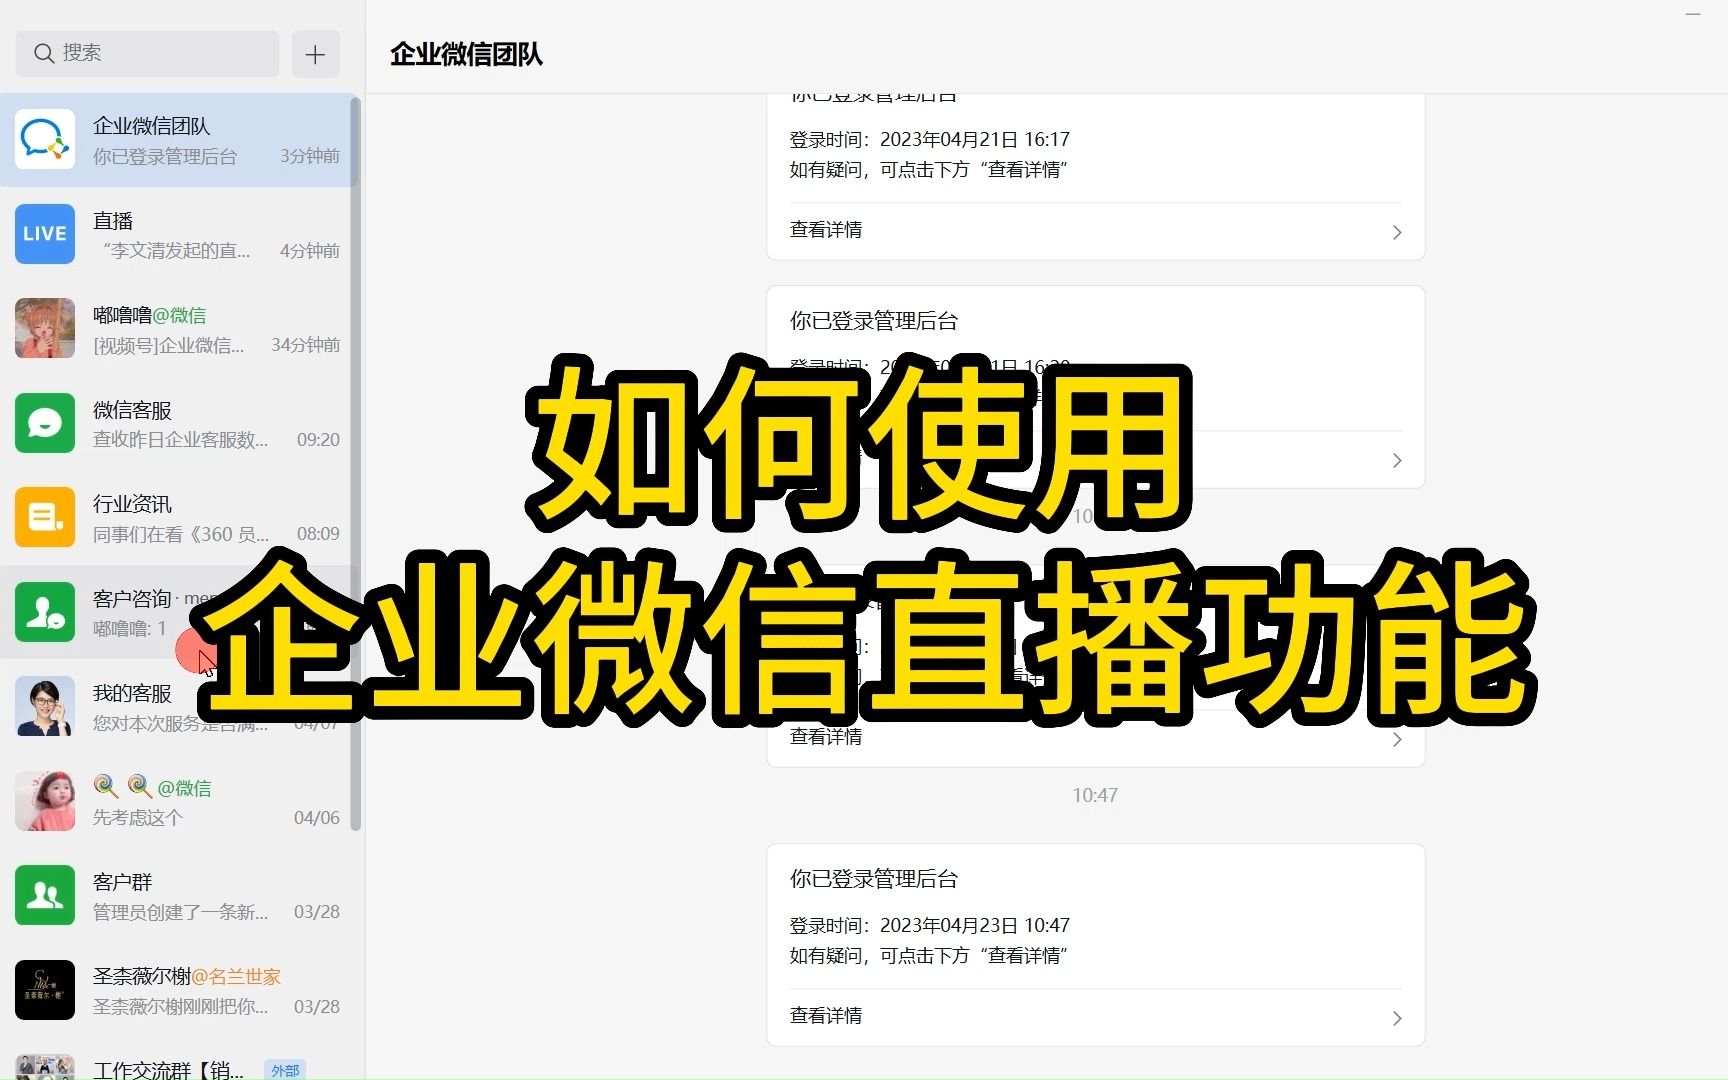Image resolution: width=1728 pixels, height=1080 pixels.
Task: Open the 圣柰薇尔榭@名兰世家 avatar
Action: coord(45,990)
